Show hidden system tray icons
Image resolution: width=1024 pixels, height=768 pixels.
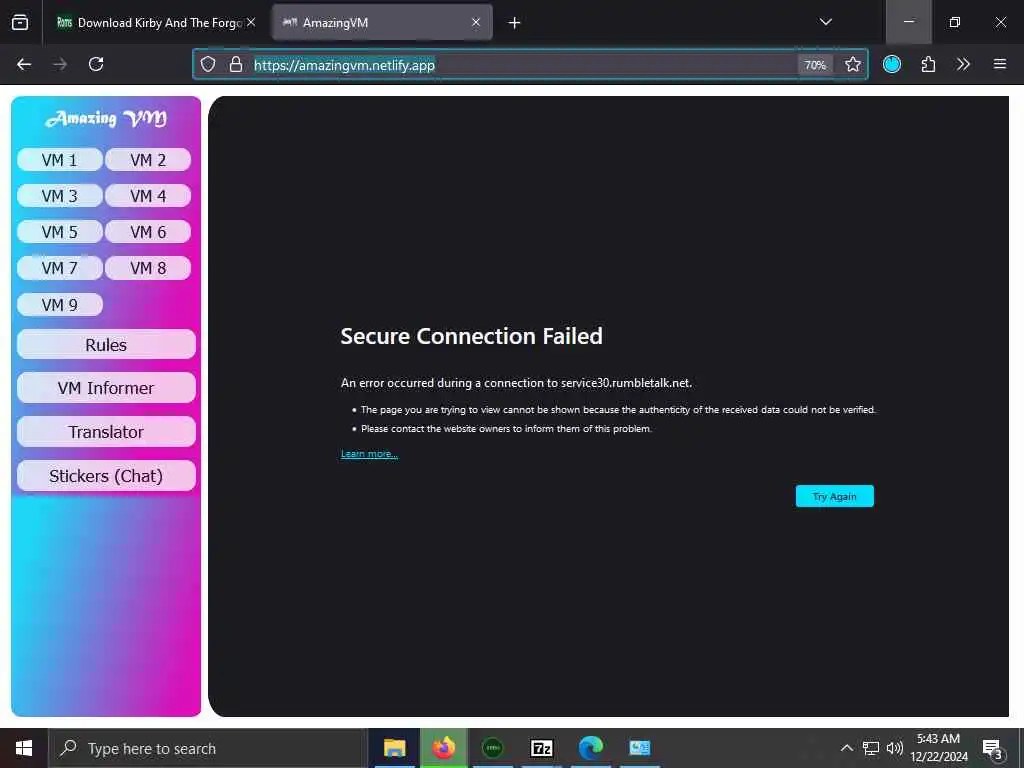(x=846, y=748)
